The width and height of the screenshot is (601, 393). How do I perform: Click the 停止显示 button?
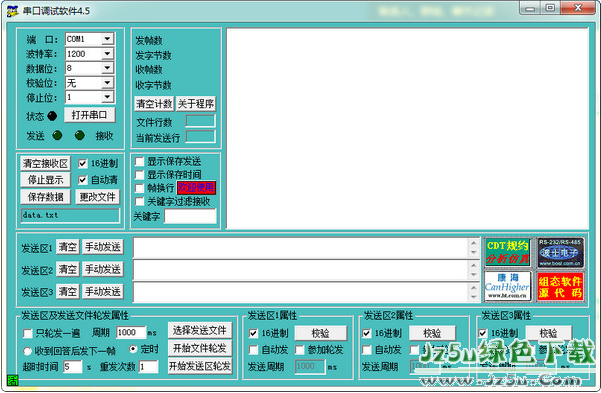point(45,180)
